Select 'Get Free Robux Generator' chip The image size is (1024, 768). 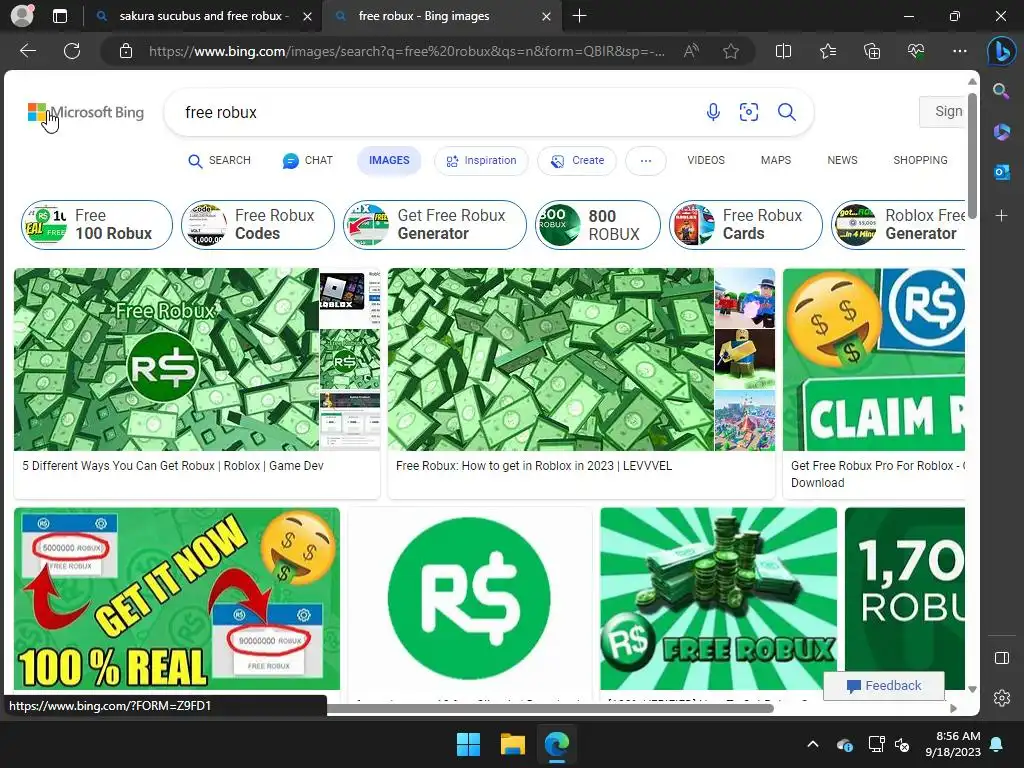click(x=434, y=225)
